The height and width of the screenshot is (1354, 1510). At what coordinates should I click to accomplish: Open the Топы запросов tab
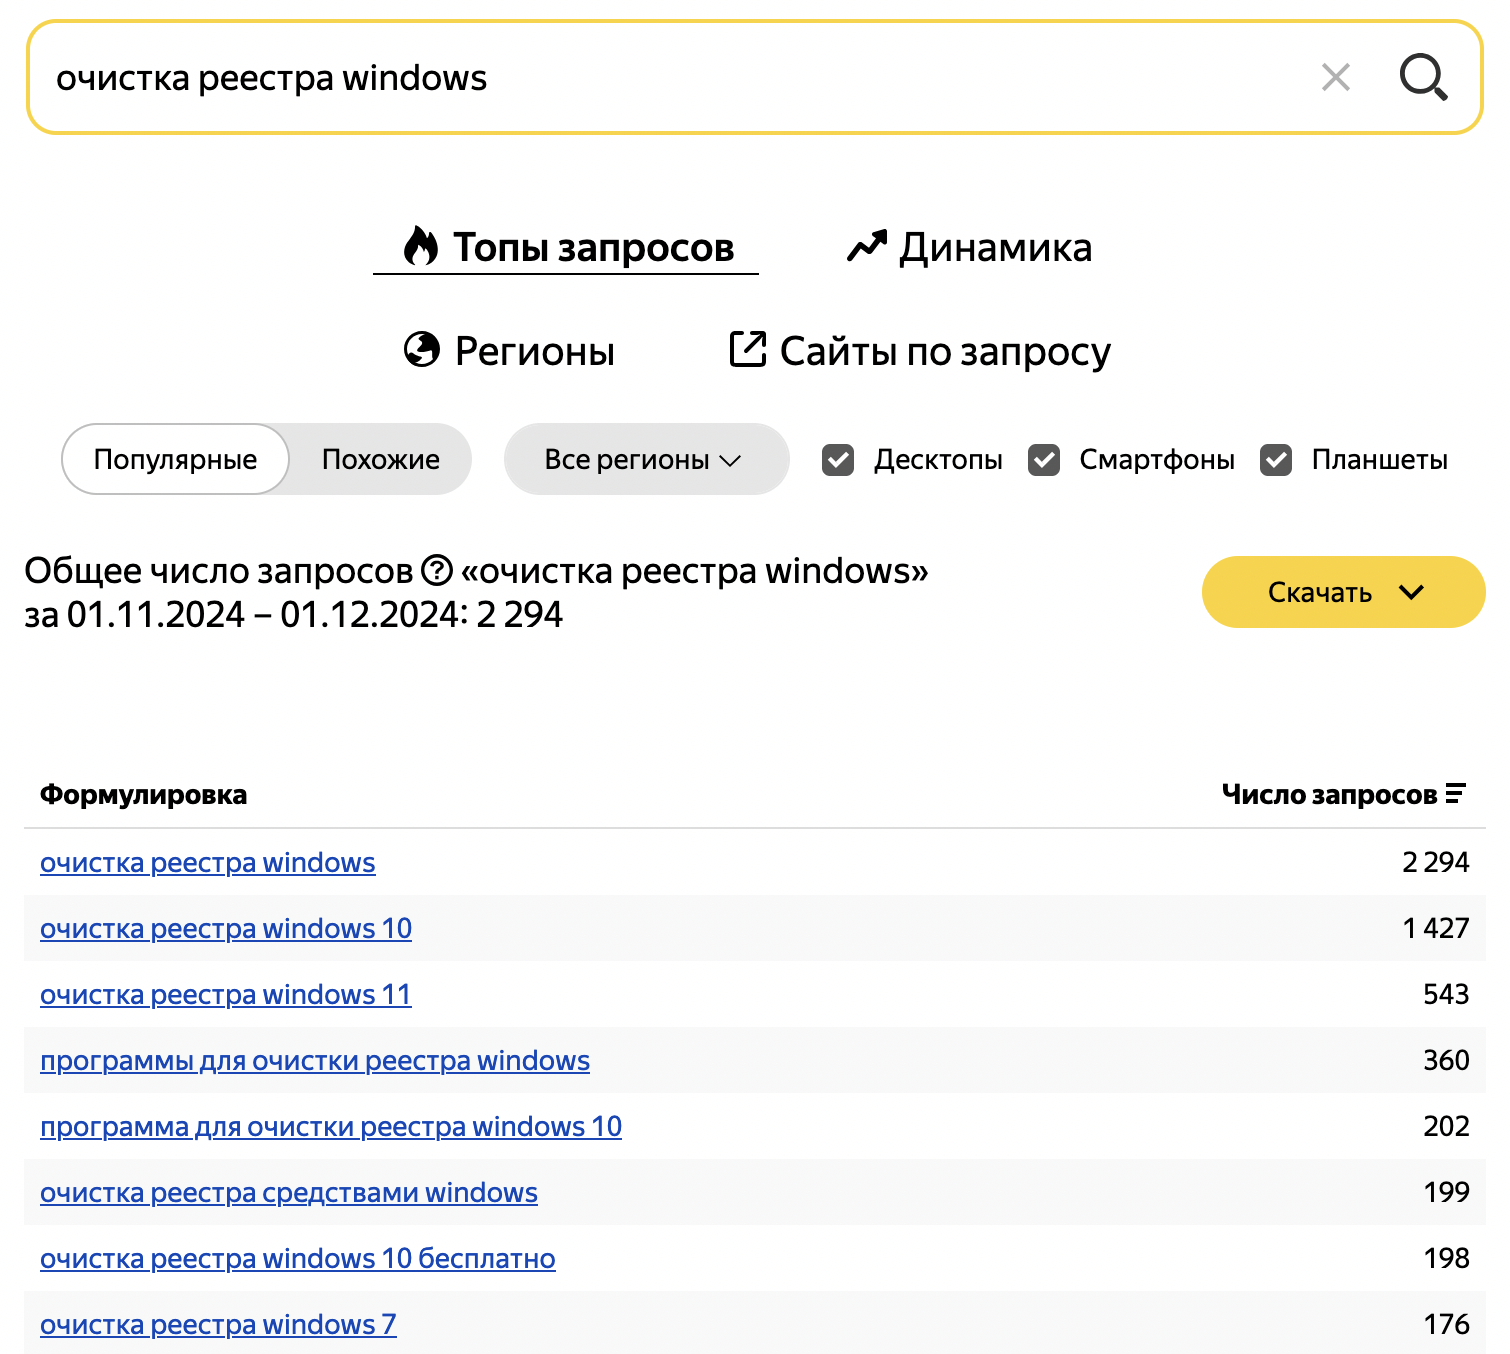tap(567, 247)
